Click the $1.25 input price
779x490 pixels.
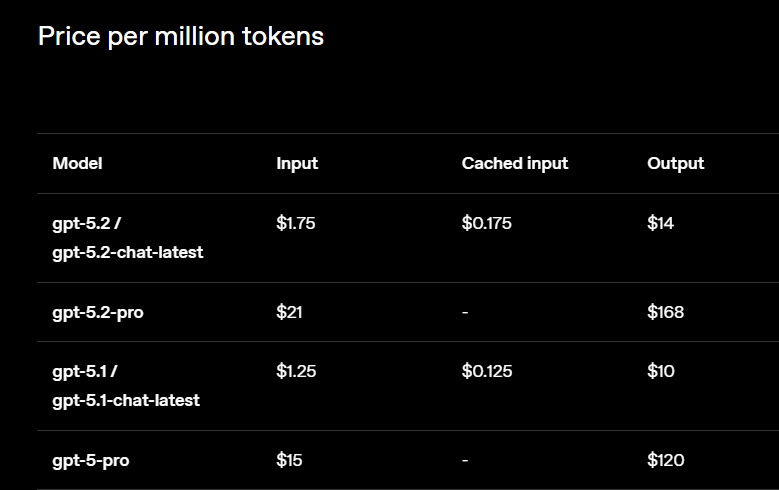296,371
